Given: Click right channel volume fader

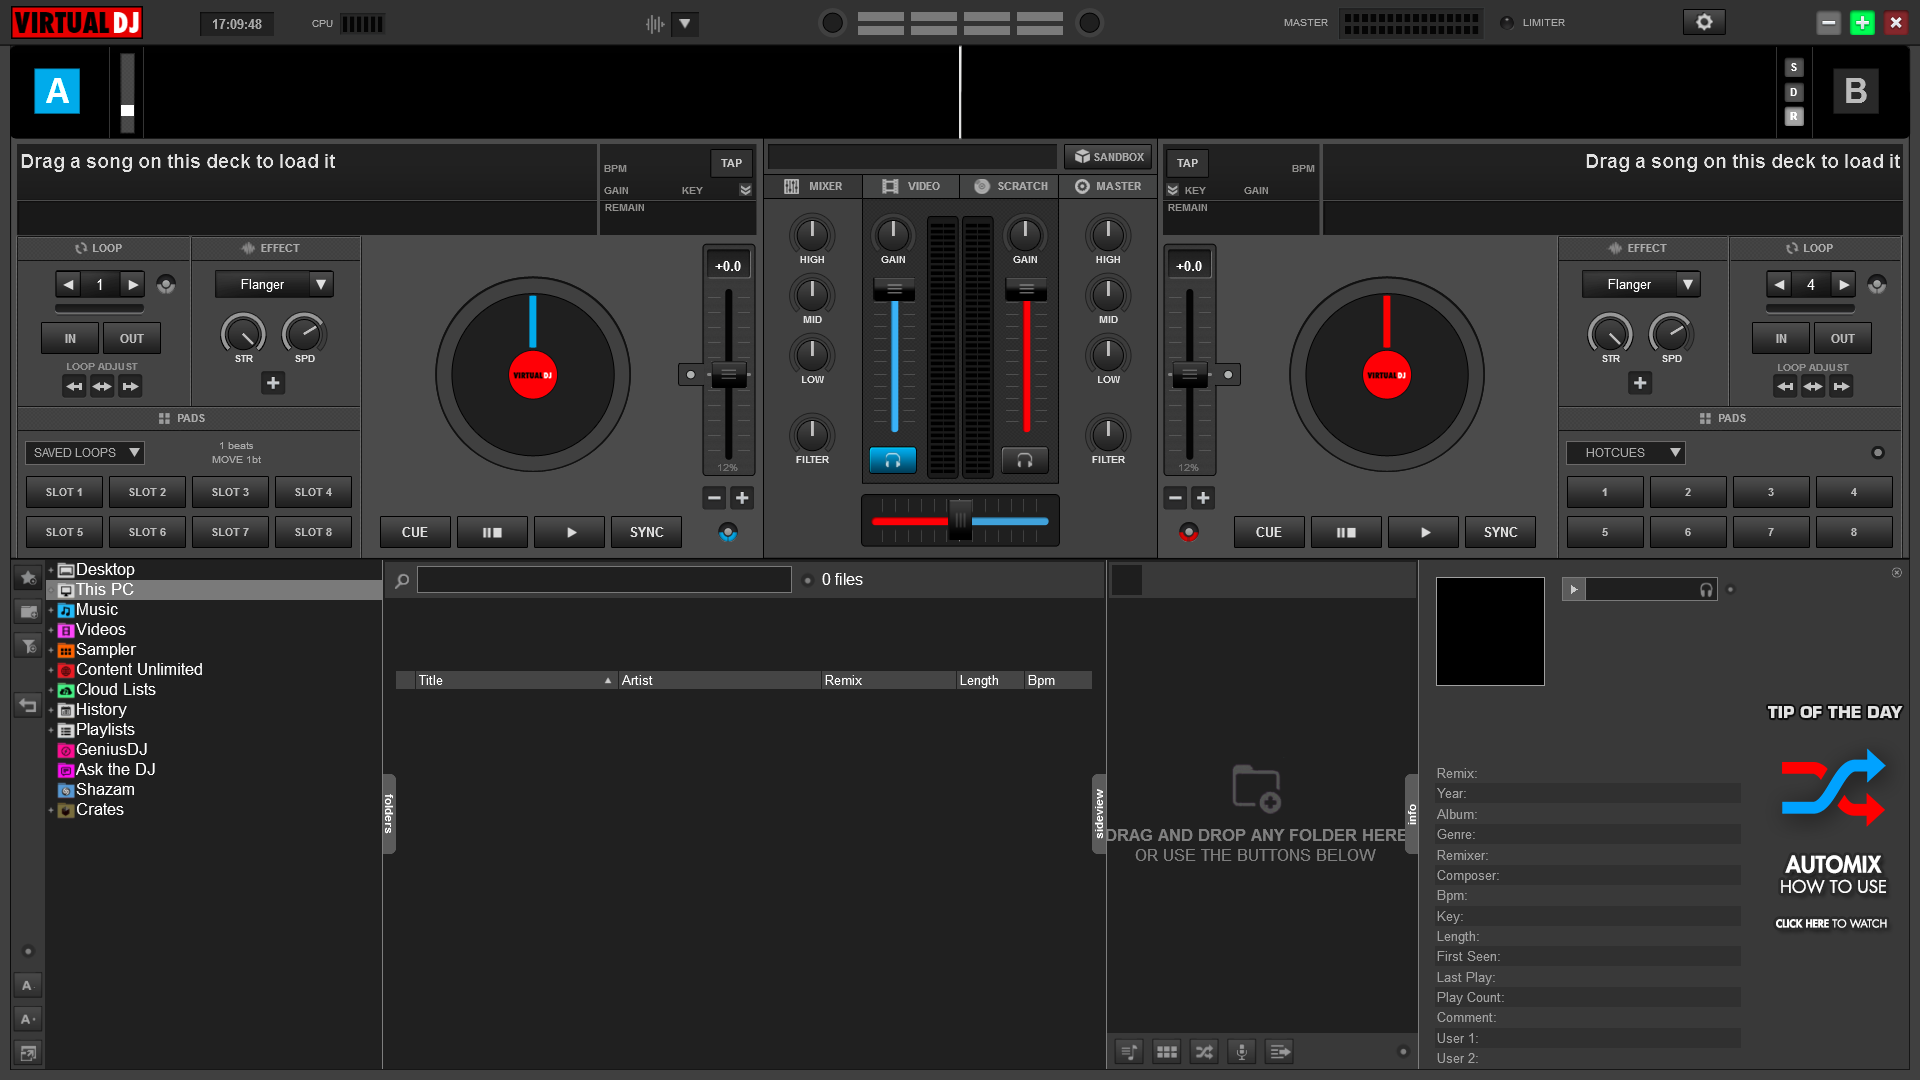Looking at the screenshot, I should [1026, 289].
